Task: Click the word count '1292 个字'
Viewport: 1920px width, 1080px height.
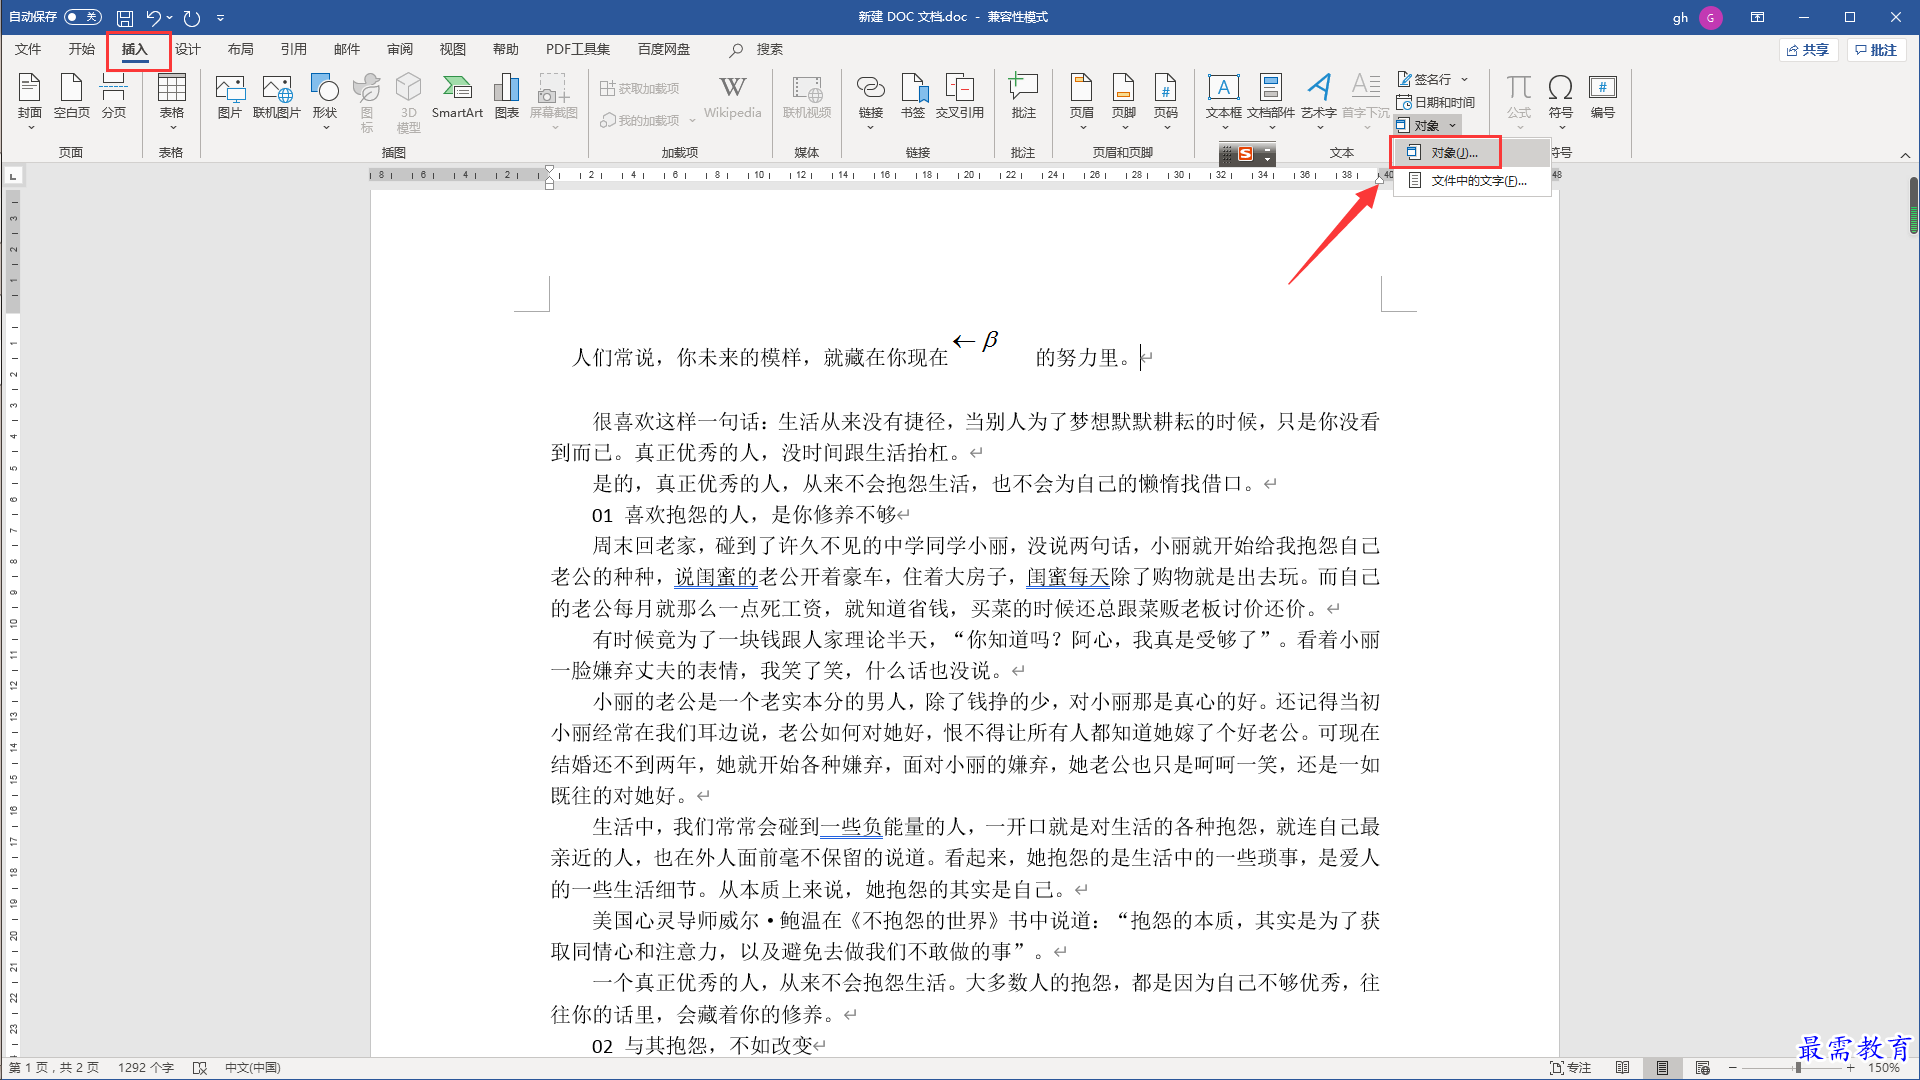Action: pyautogui.click(x=146, y=1068)
